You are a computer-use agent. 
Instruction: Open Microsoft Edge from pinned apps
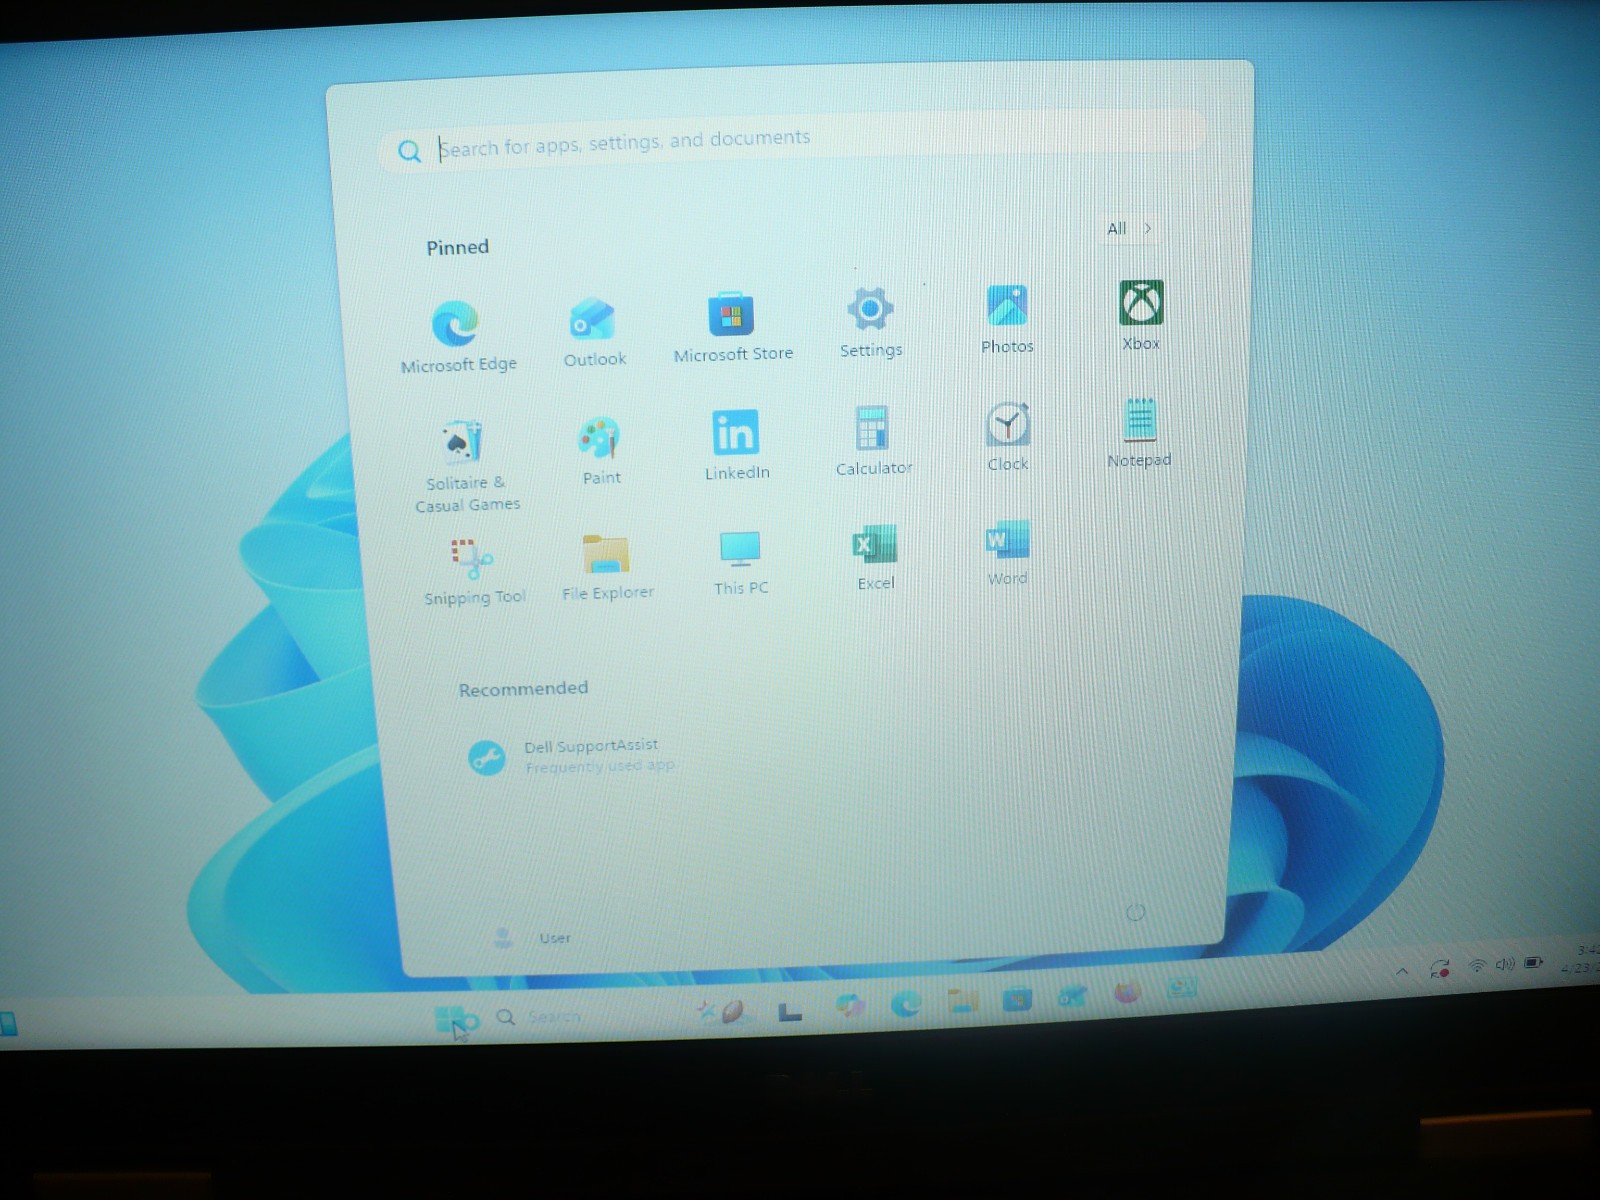point(457,337)
